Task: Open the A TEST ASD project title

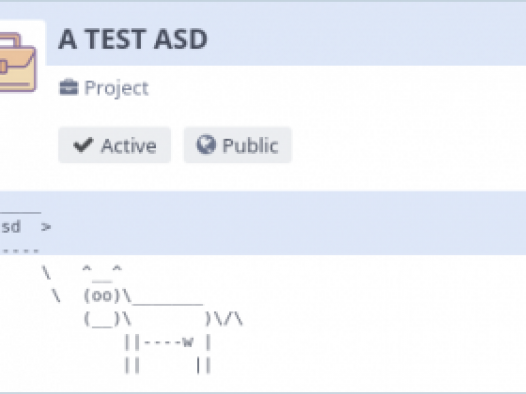Action: [133, 40]
